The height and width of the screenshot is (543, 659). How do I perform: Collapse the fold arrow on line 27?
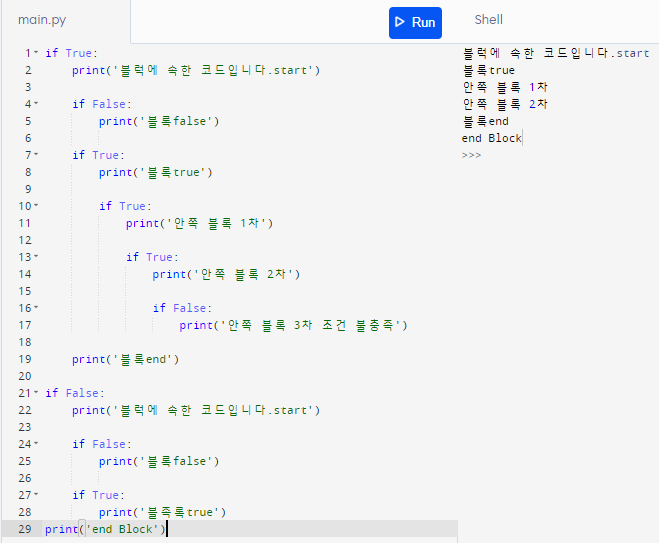click(x=36, y=494)
